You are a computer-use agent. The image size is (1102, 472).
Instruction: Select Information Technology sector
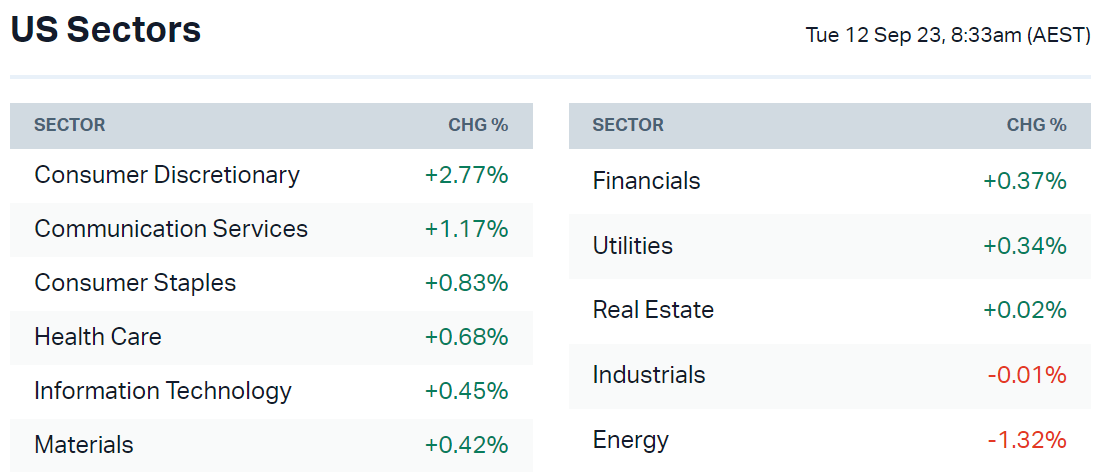tap(163, 391)
